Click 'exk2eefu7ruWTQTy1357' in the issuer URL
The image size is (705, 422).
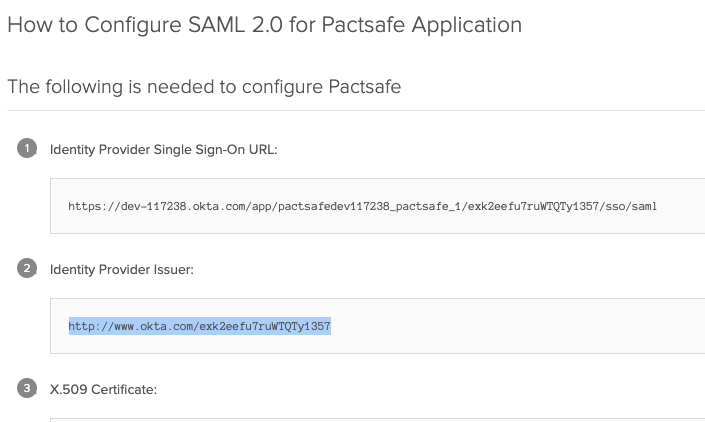(265, 326)
